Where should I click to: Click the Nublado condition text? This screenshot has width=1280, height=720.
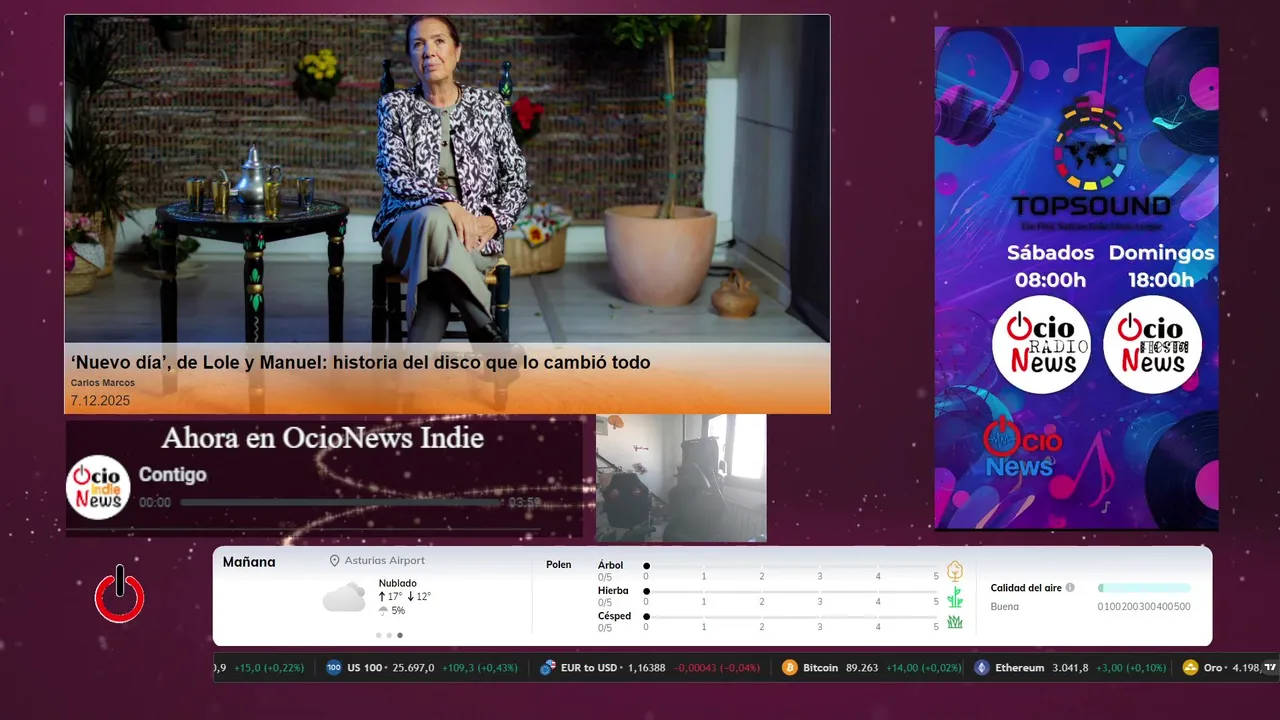click(398, 583)
